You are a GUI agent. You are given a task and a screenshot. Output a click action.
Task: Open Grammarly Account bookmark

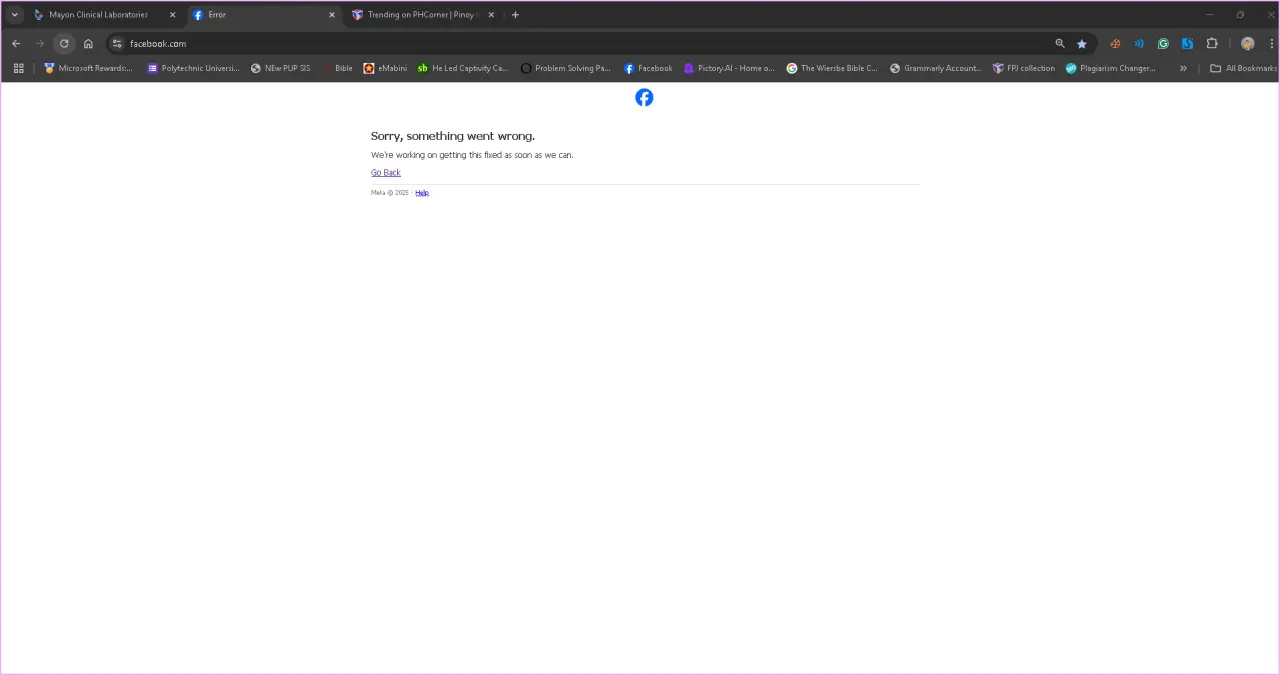[935, 68]
